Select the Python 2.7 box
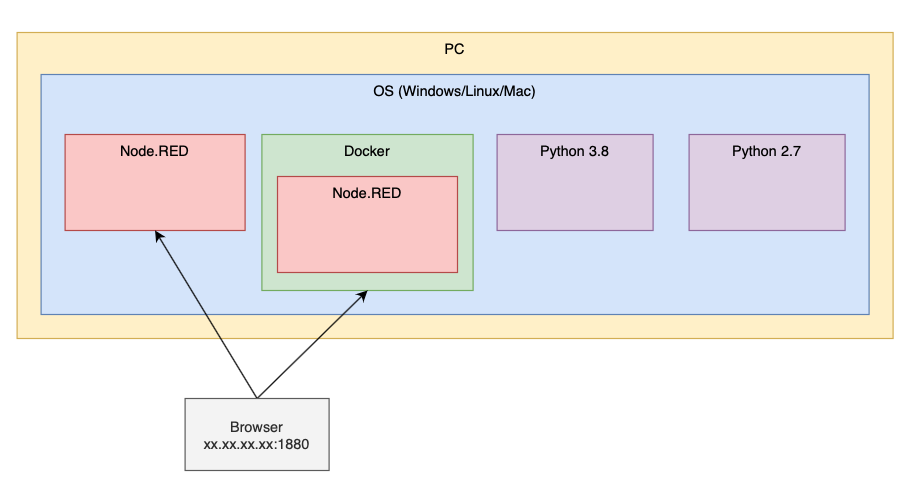The image size is (917, 491). tap(767, 182)
